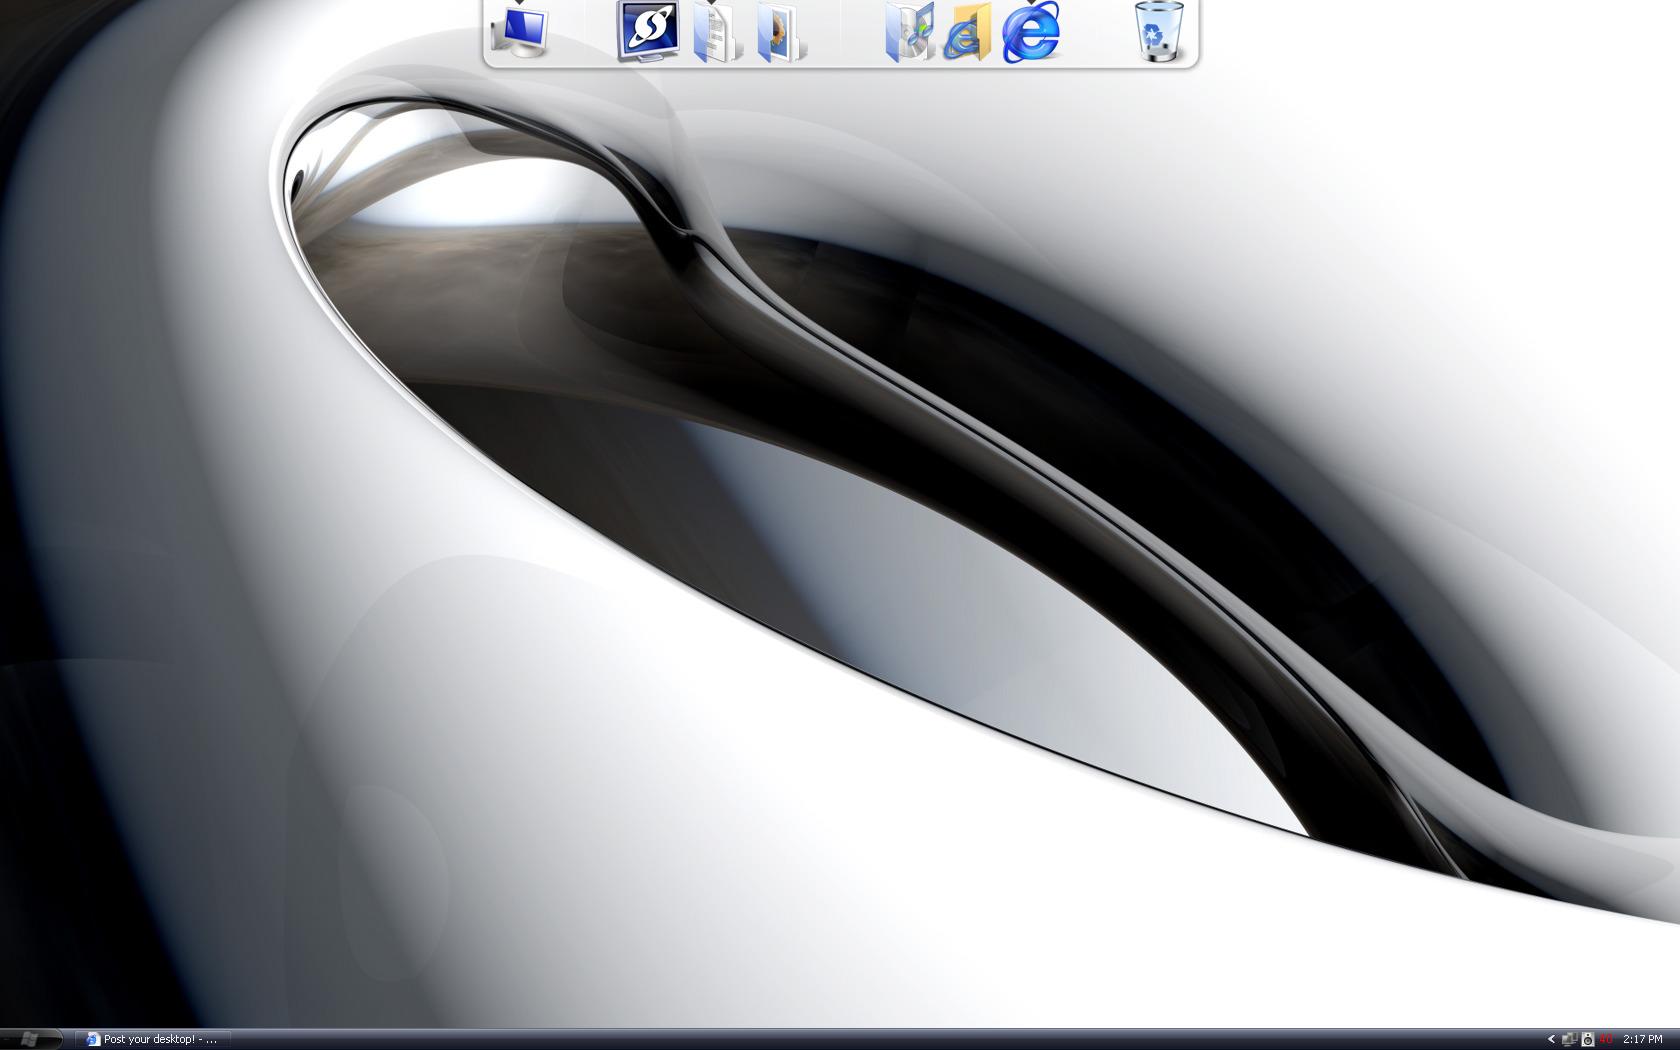Launch the monitor icon with the S planet logo
Image resolution: width=1680 pixels, height=1050 pixels.
[648, 31]
